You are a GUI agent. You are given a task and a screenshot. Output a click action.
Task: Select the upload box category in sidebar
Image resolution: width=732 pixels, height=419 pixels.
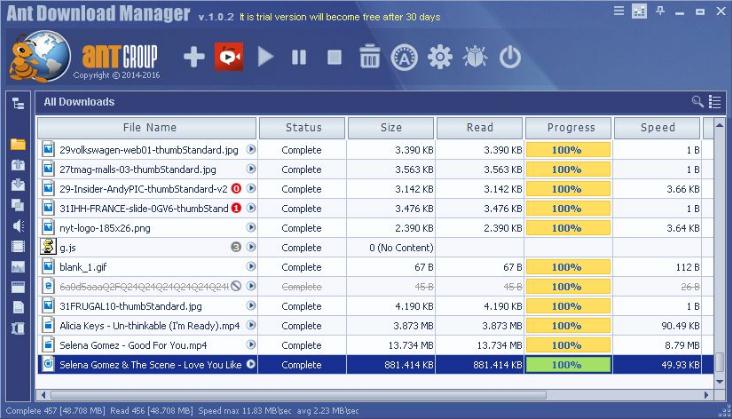pyautogui.click(x=18, y=165)
